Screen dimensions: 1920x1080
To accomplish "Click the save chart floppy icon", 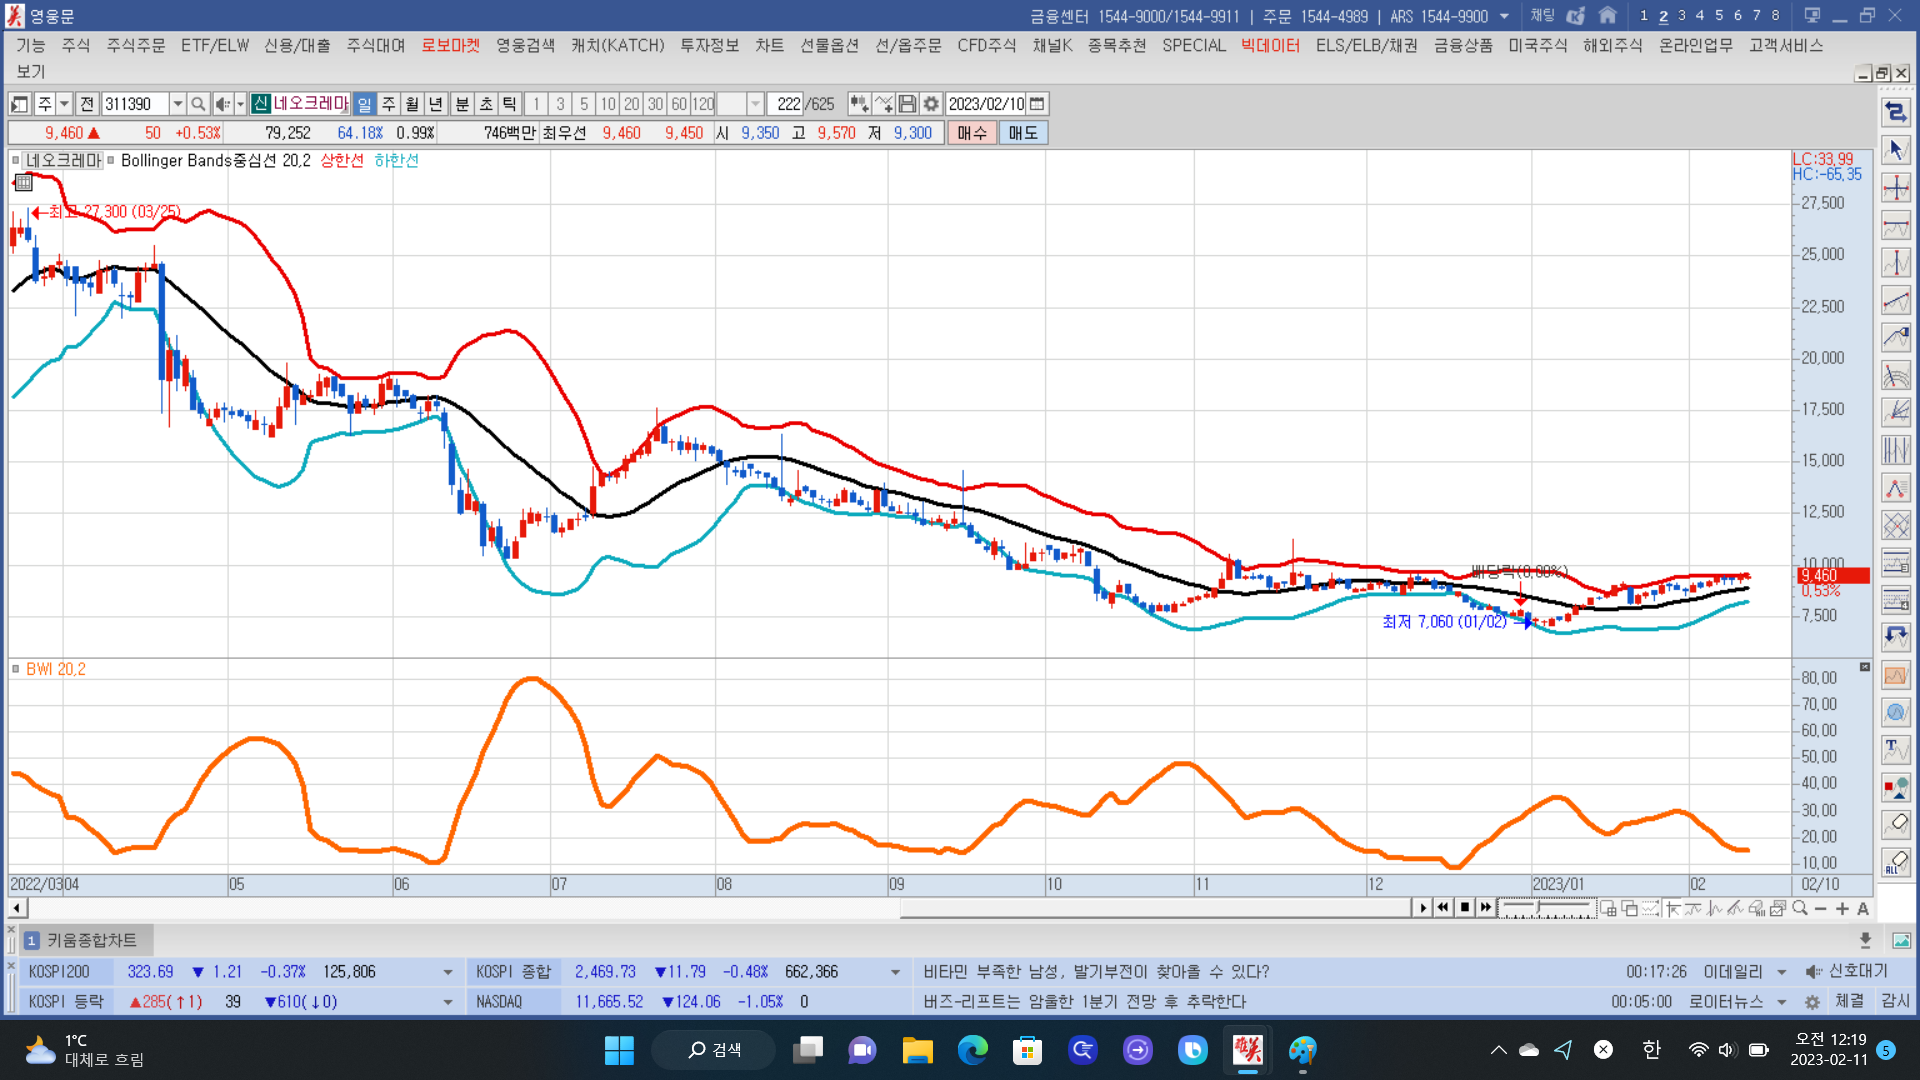I will pyautogui.click(x=907, y=104).
